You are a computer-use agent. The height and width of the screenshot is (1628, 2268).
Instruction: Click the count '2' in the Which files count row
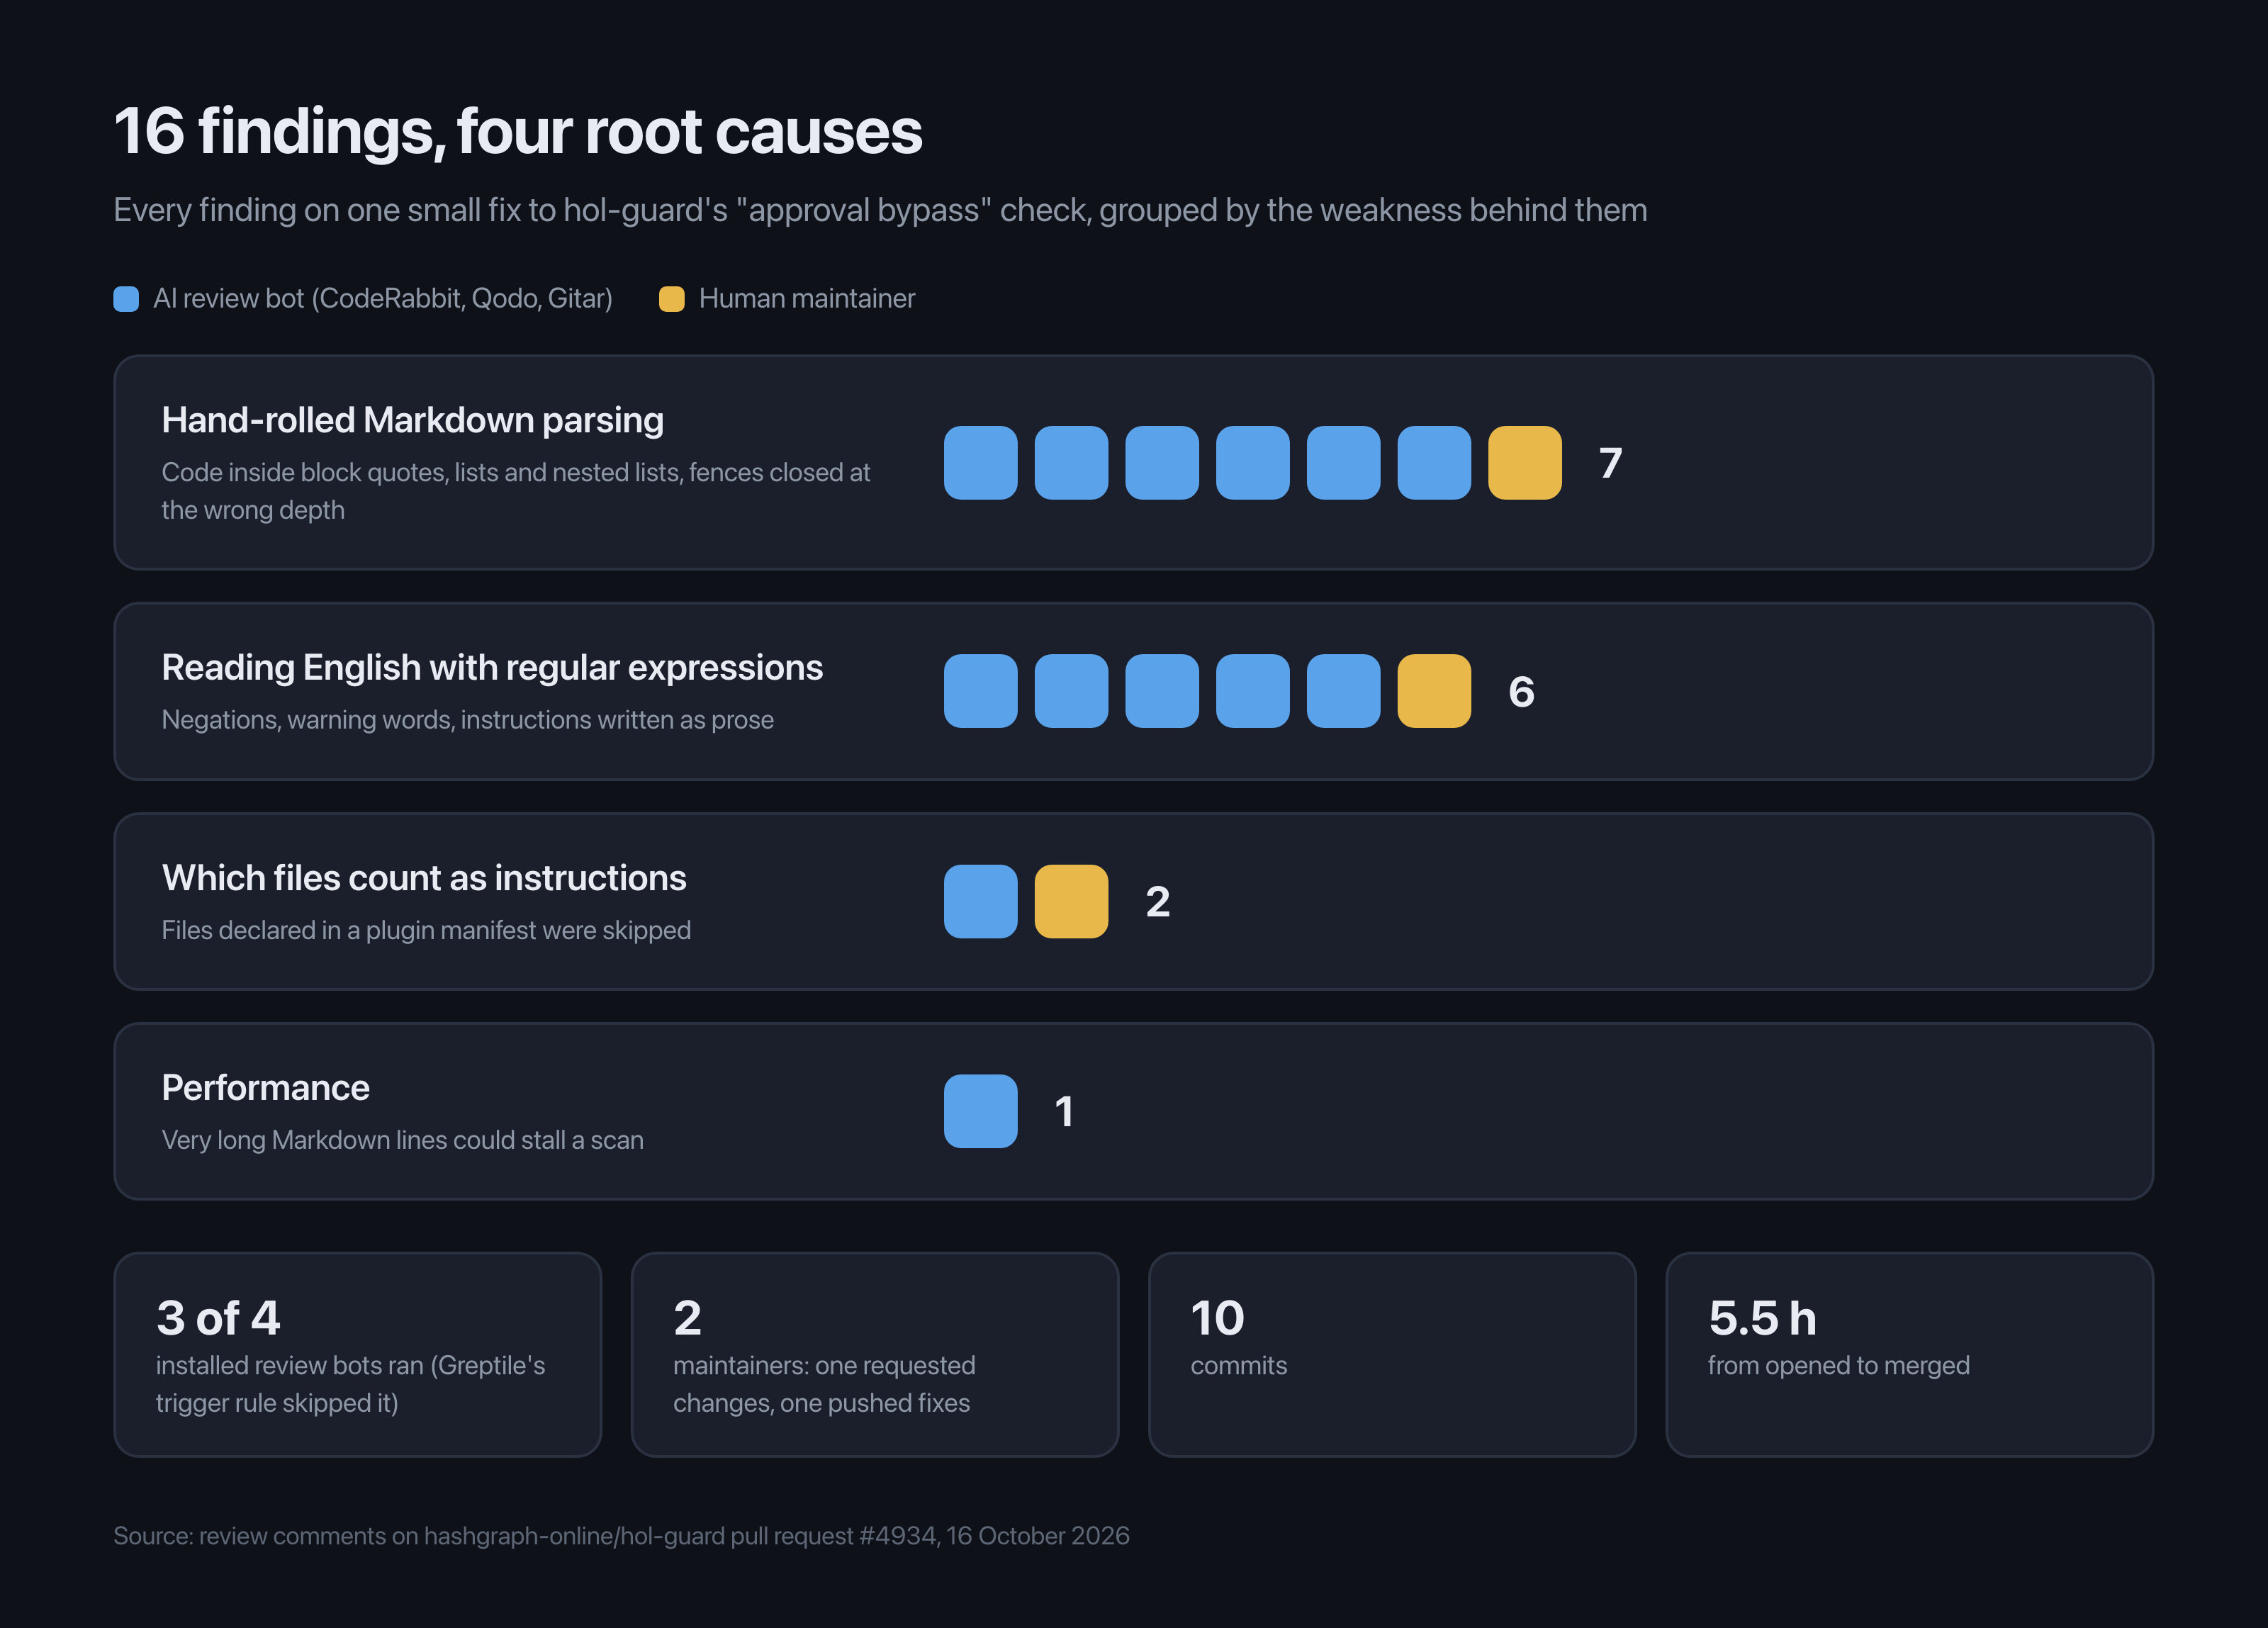(x=1157, y=902)
